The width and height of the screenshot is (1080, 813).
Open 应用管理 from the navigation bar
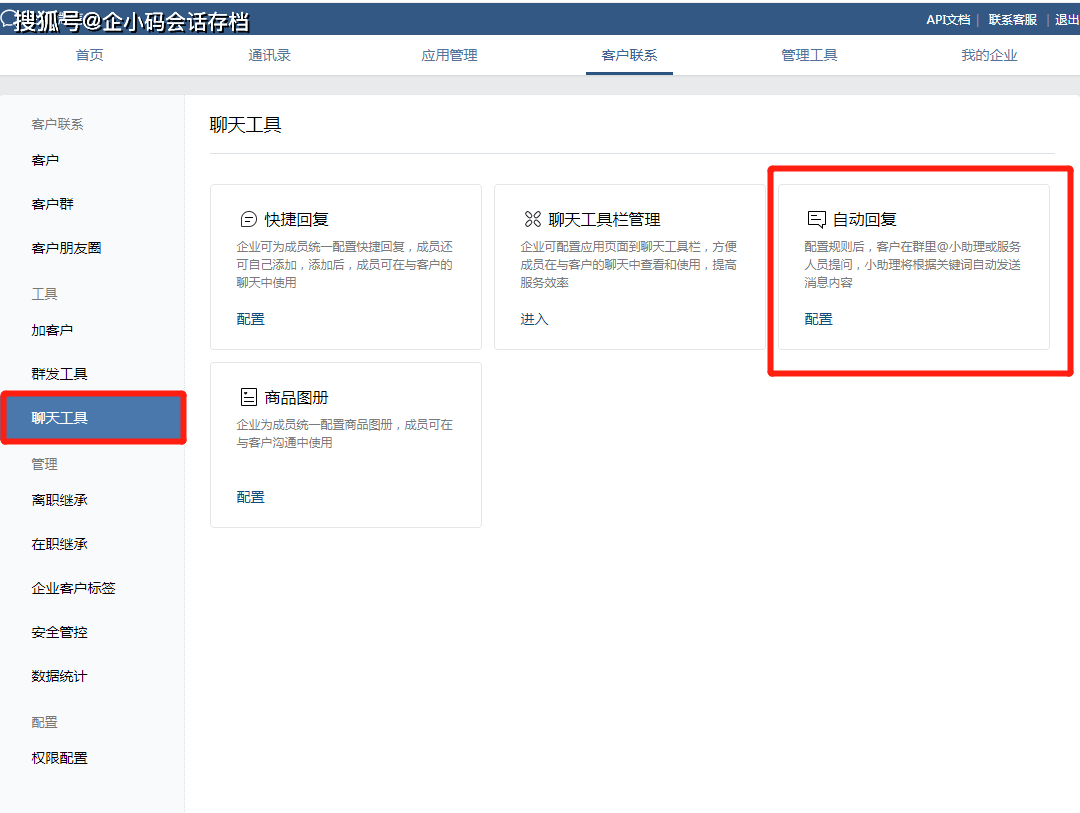pos(449,55)
